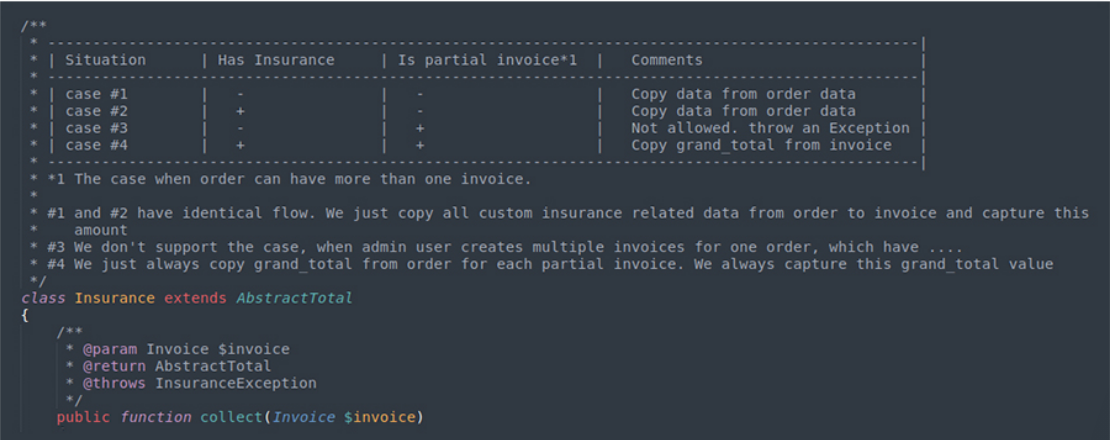Image resolution: width=1110 pixels, height=440 pixels.
Task: Click the Comments column header
Action: click(666, 60)
